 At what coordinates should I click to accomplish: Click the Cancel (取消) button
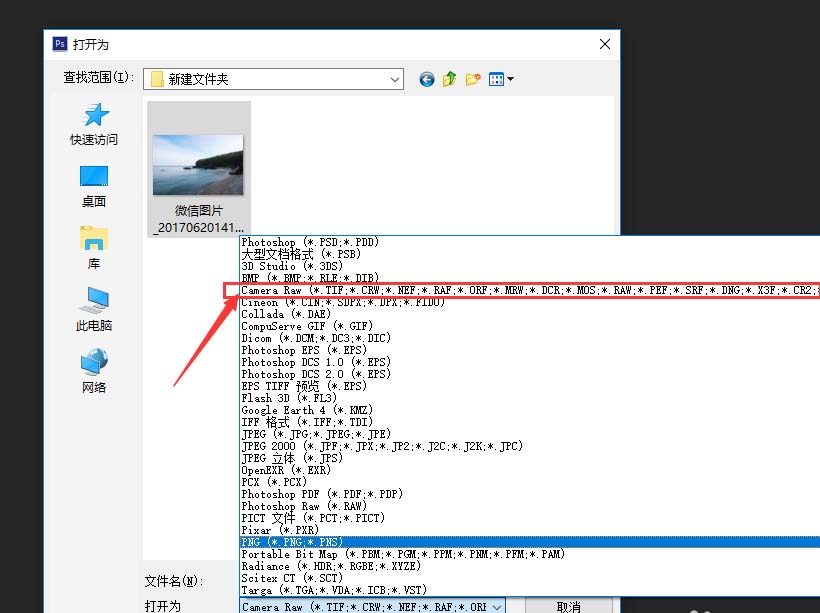[569, 607]
